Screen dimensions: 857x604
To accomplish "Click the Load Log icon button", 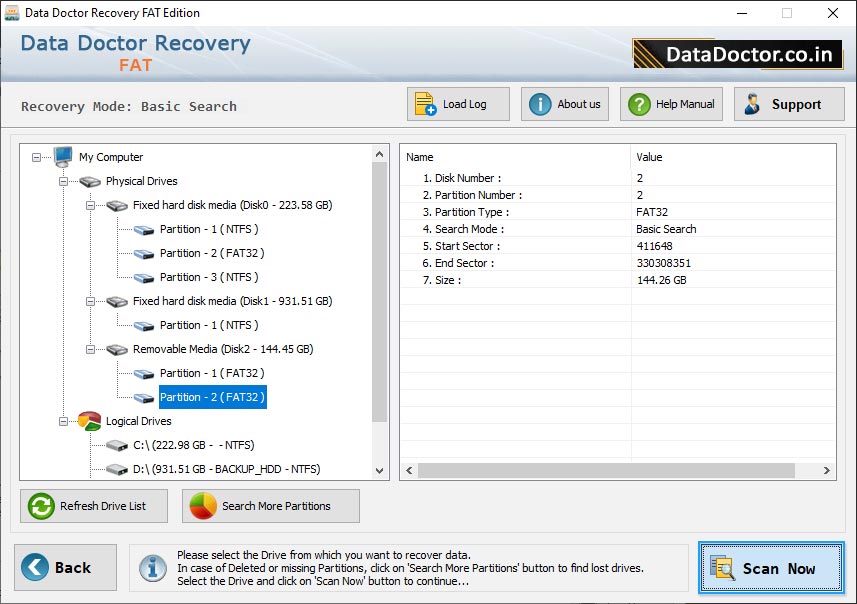I will 426,104.
